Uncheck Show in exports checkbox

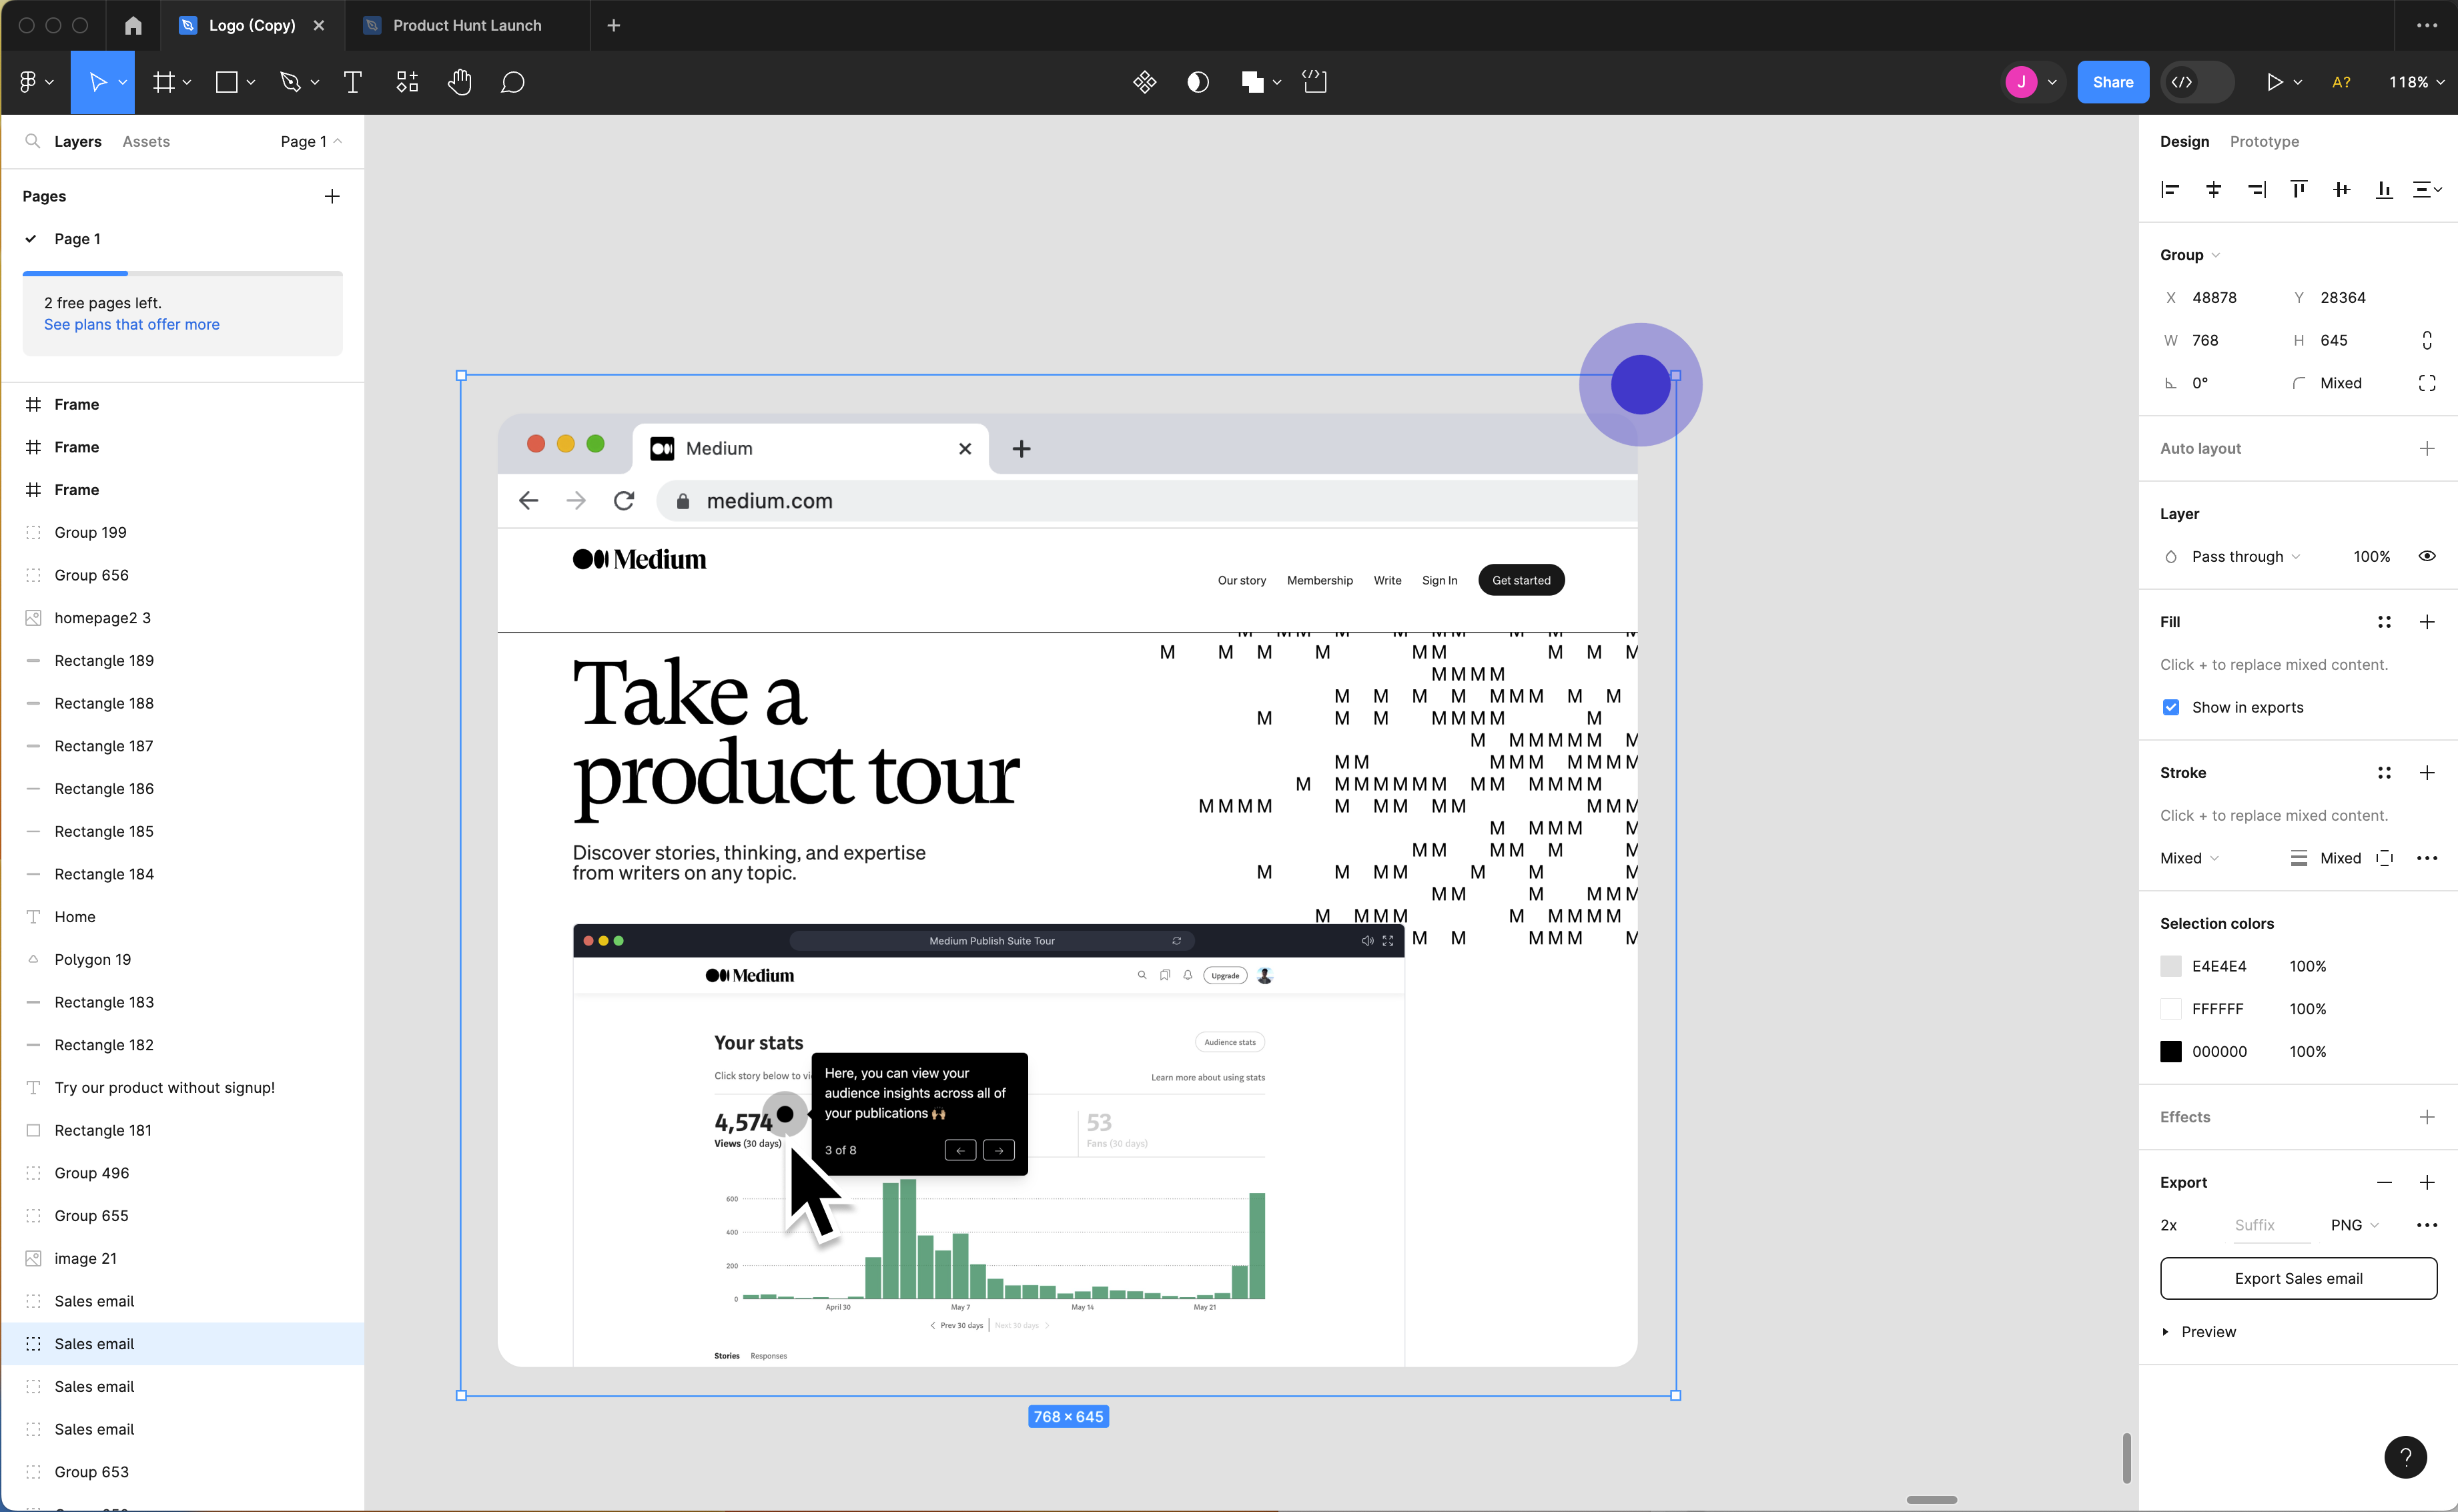pos(2171,707)
